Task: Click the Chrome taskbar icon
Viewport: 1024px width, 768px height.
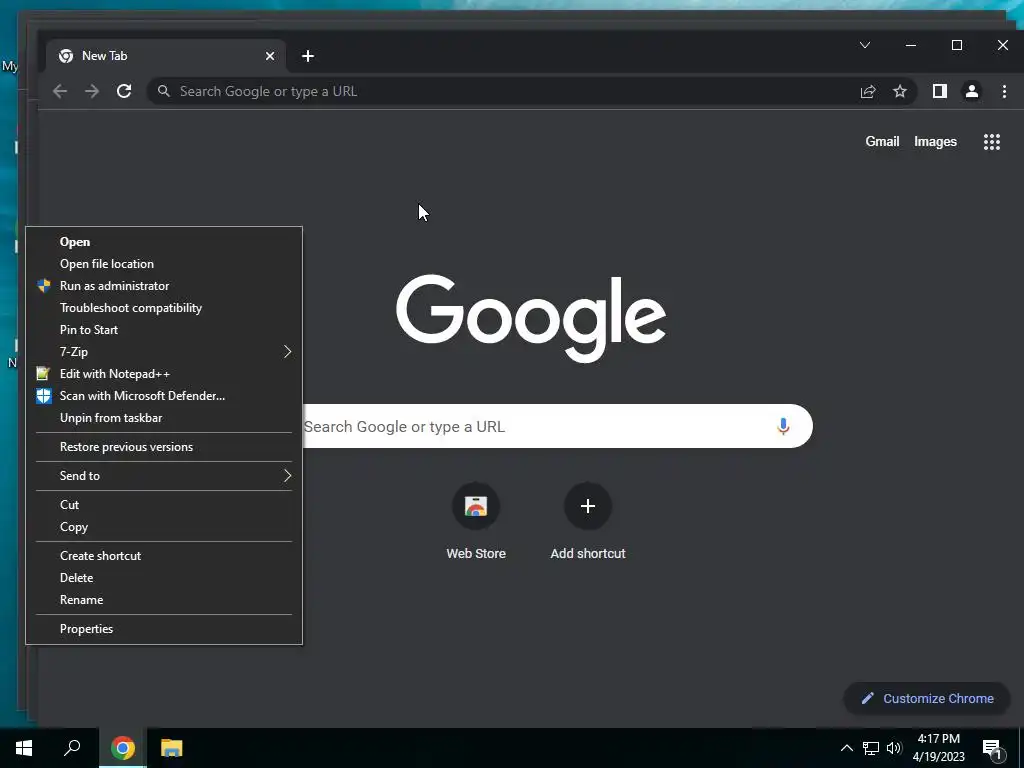Action: [123, 748]
